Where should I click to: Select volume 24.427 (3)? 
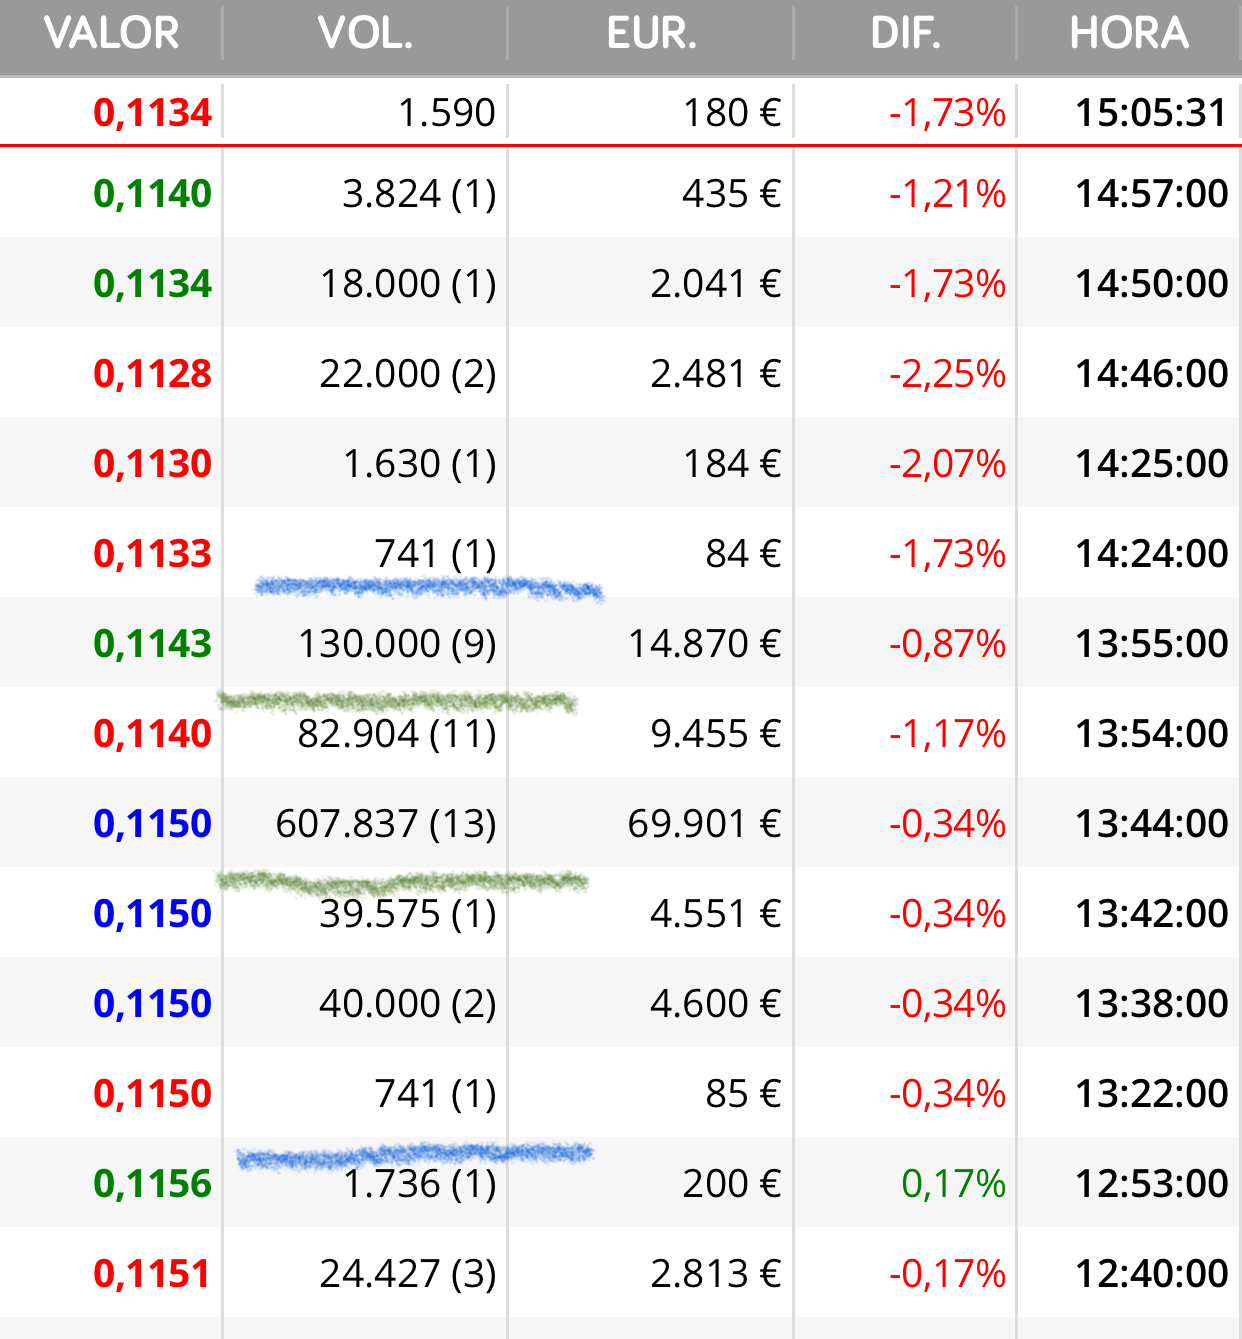tap(408, 1273)
